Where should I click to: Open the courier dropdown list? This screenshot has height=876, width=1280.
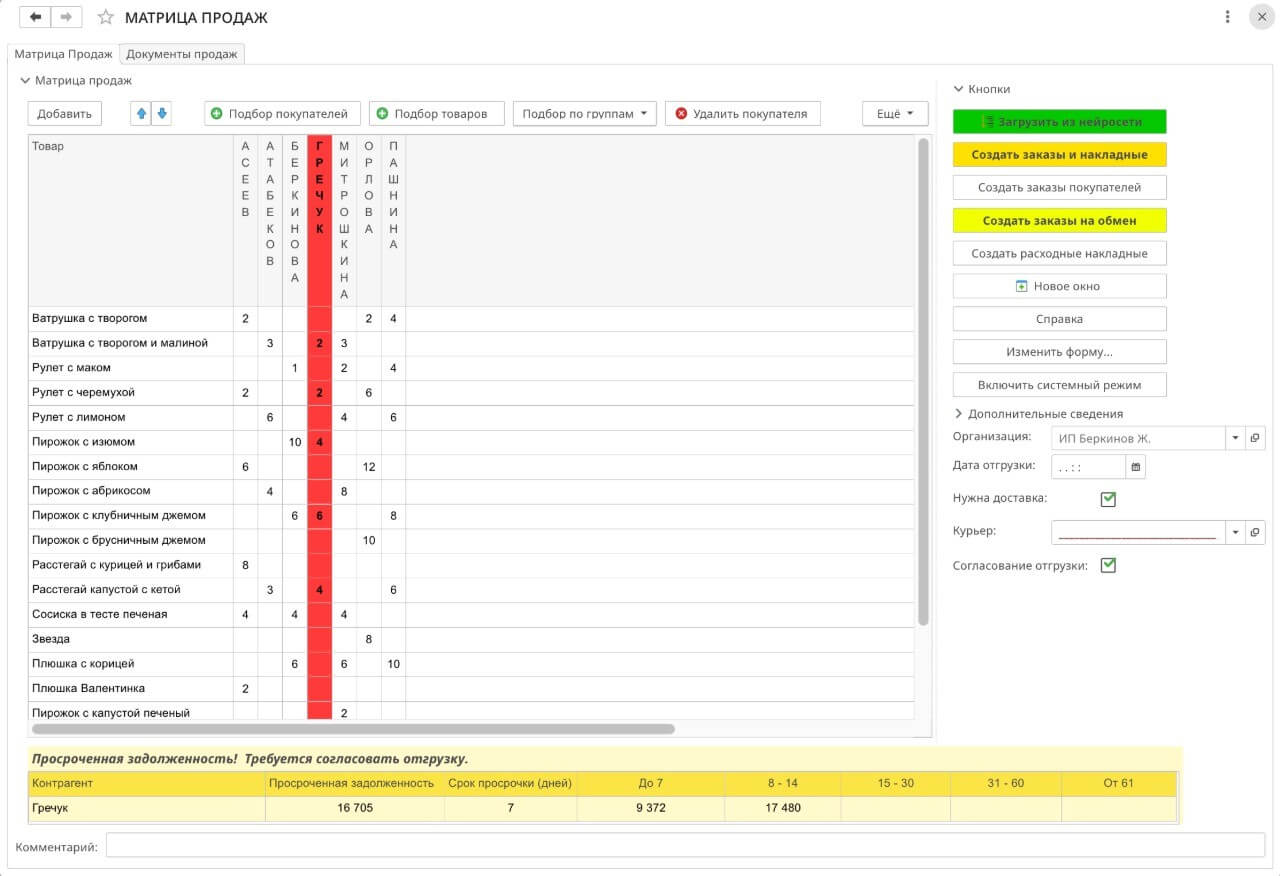(1235, 533)
